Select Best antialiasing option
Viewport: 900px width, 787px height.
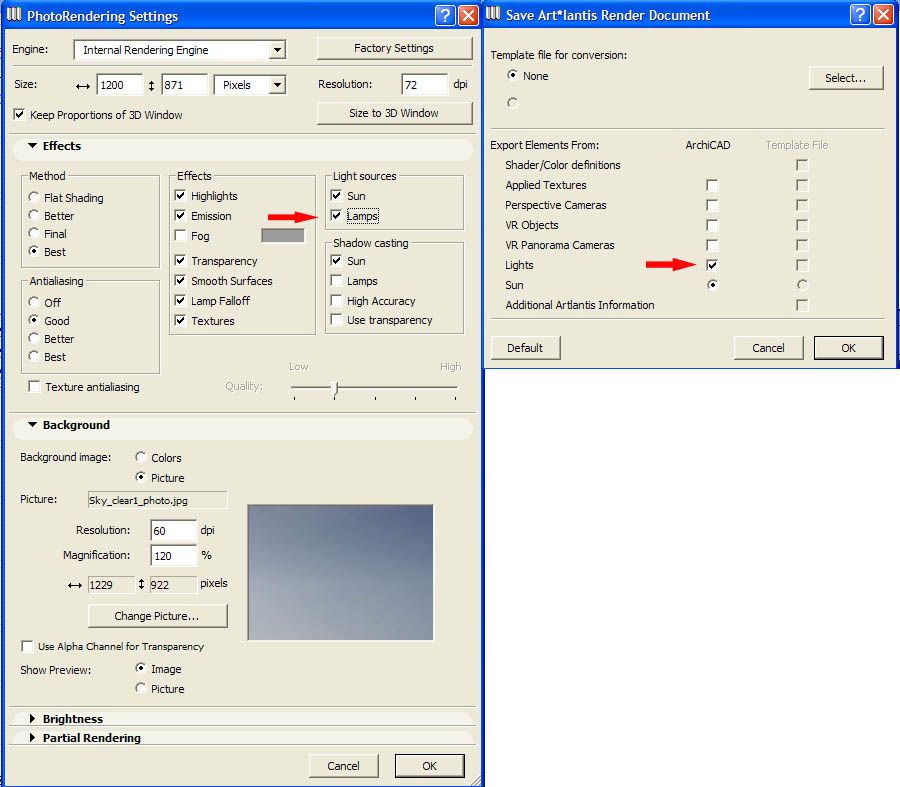click(33, 356)
